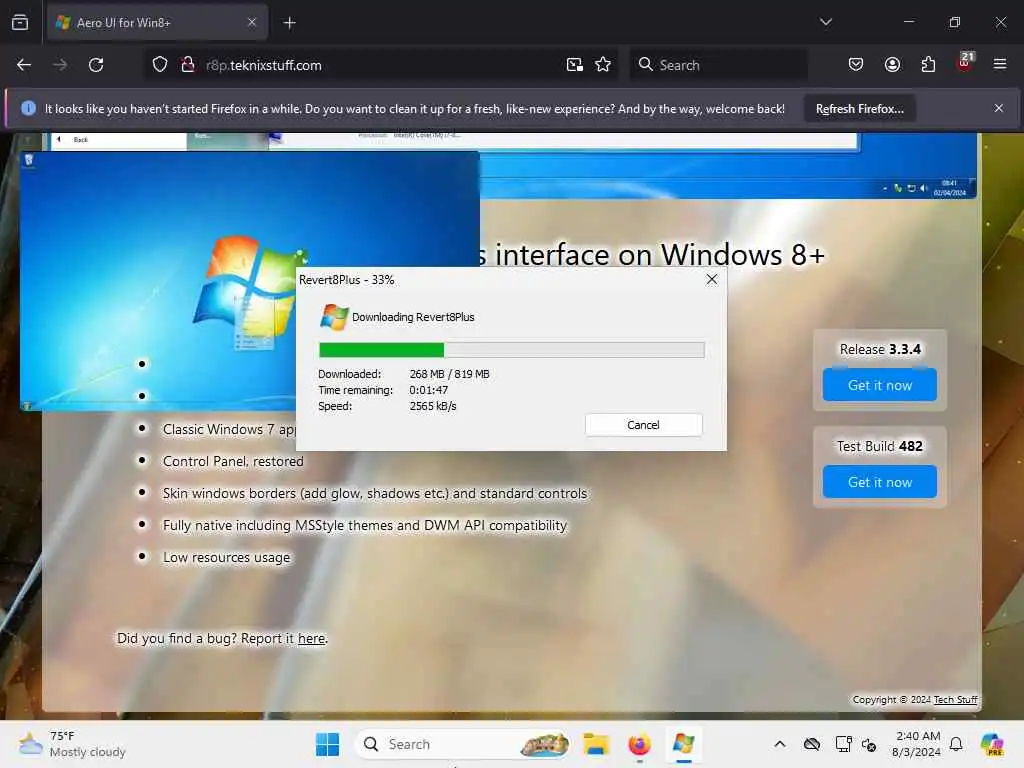1024x768 pixels.
Task: Cancel the Revert8Plus download
Action: 643,425
